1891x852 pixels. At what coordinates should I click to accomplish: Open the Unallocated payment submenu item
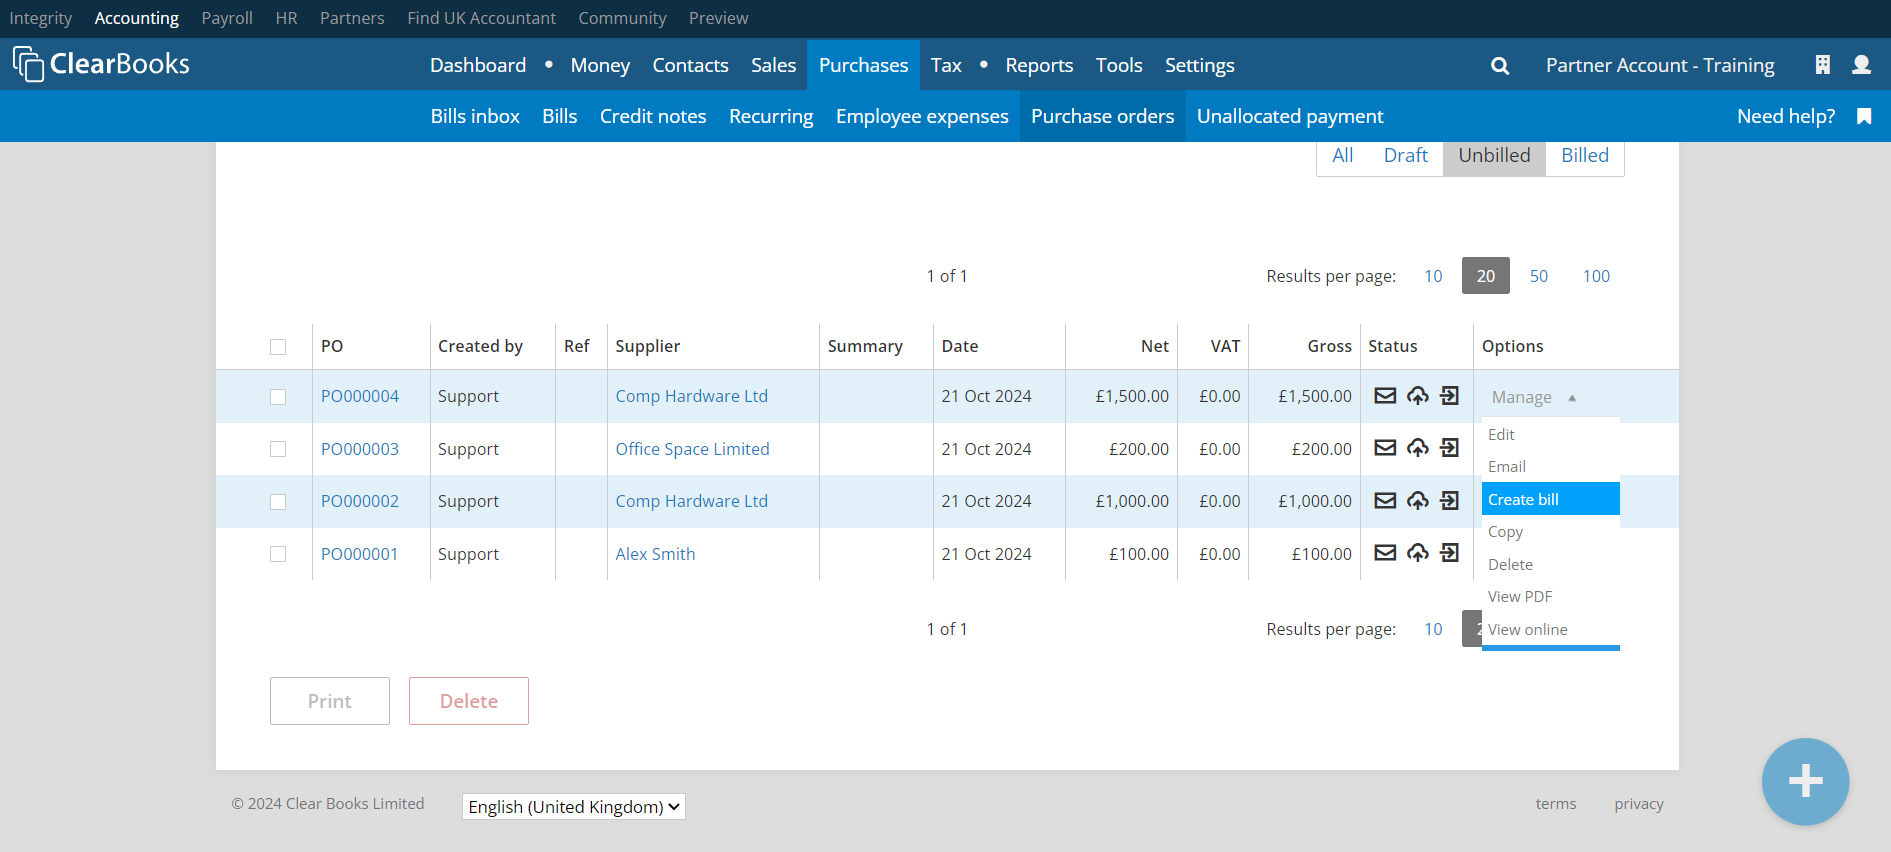[1290, 116]
